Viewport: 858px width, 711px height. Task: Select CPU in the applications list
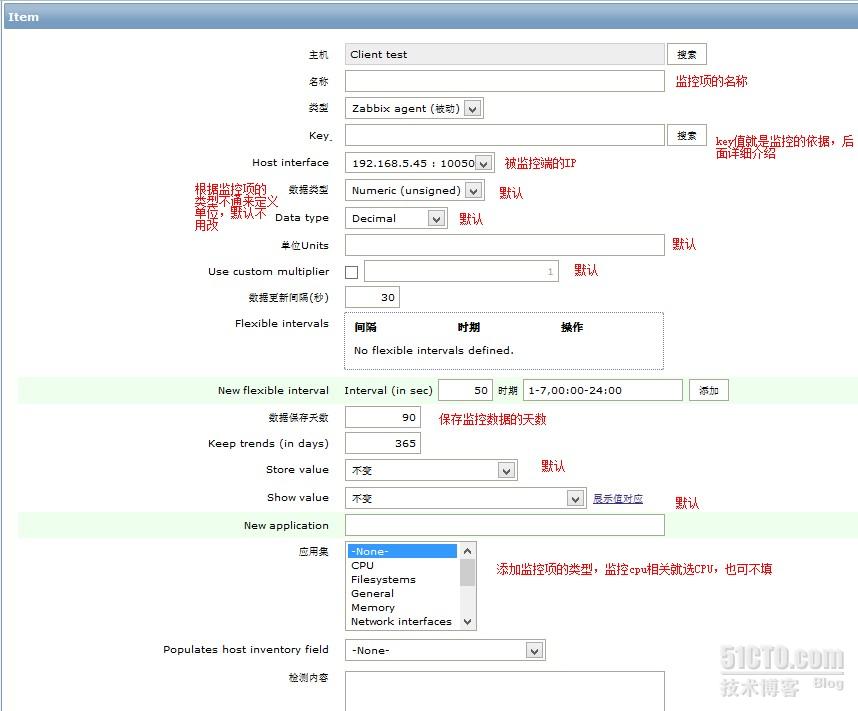tap(402, 565)
